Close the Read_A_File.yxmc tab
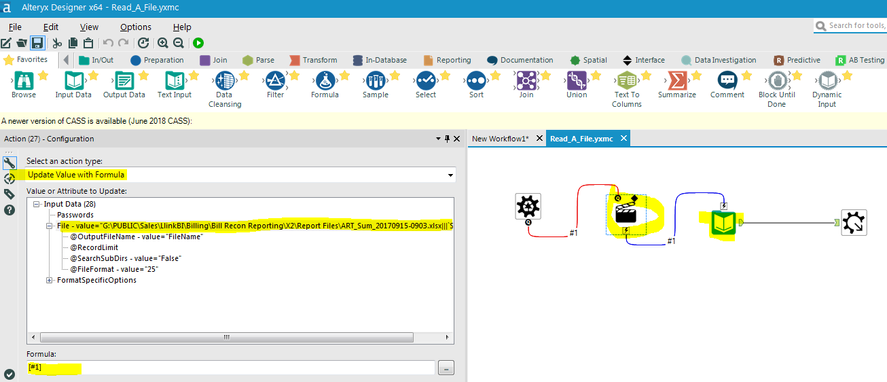The width and height of the screenshot is (887, 382). click(624, 139)
